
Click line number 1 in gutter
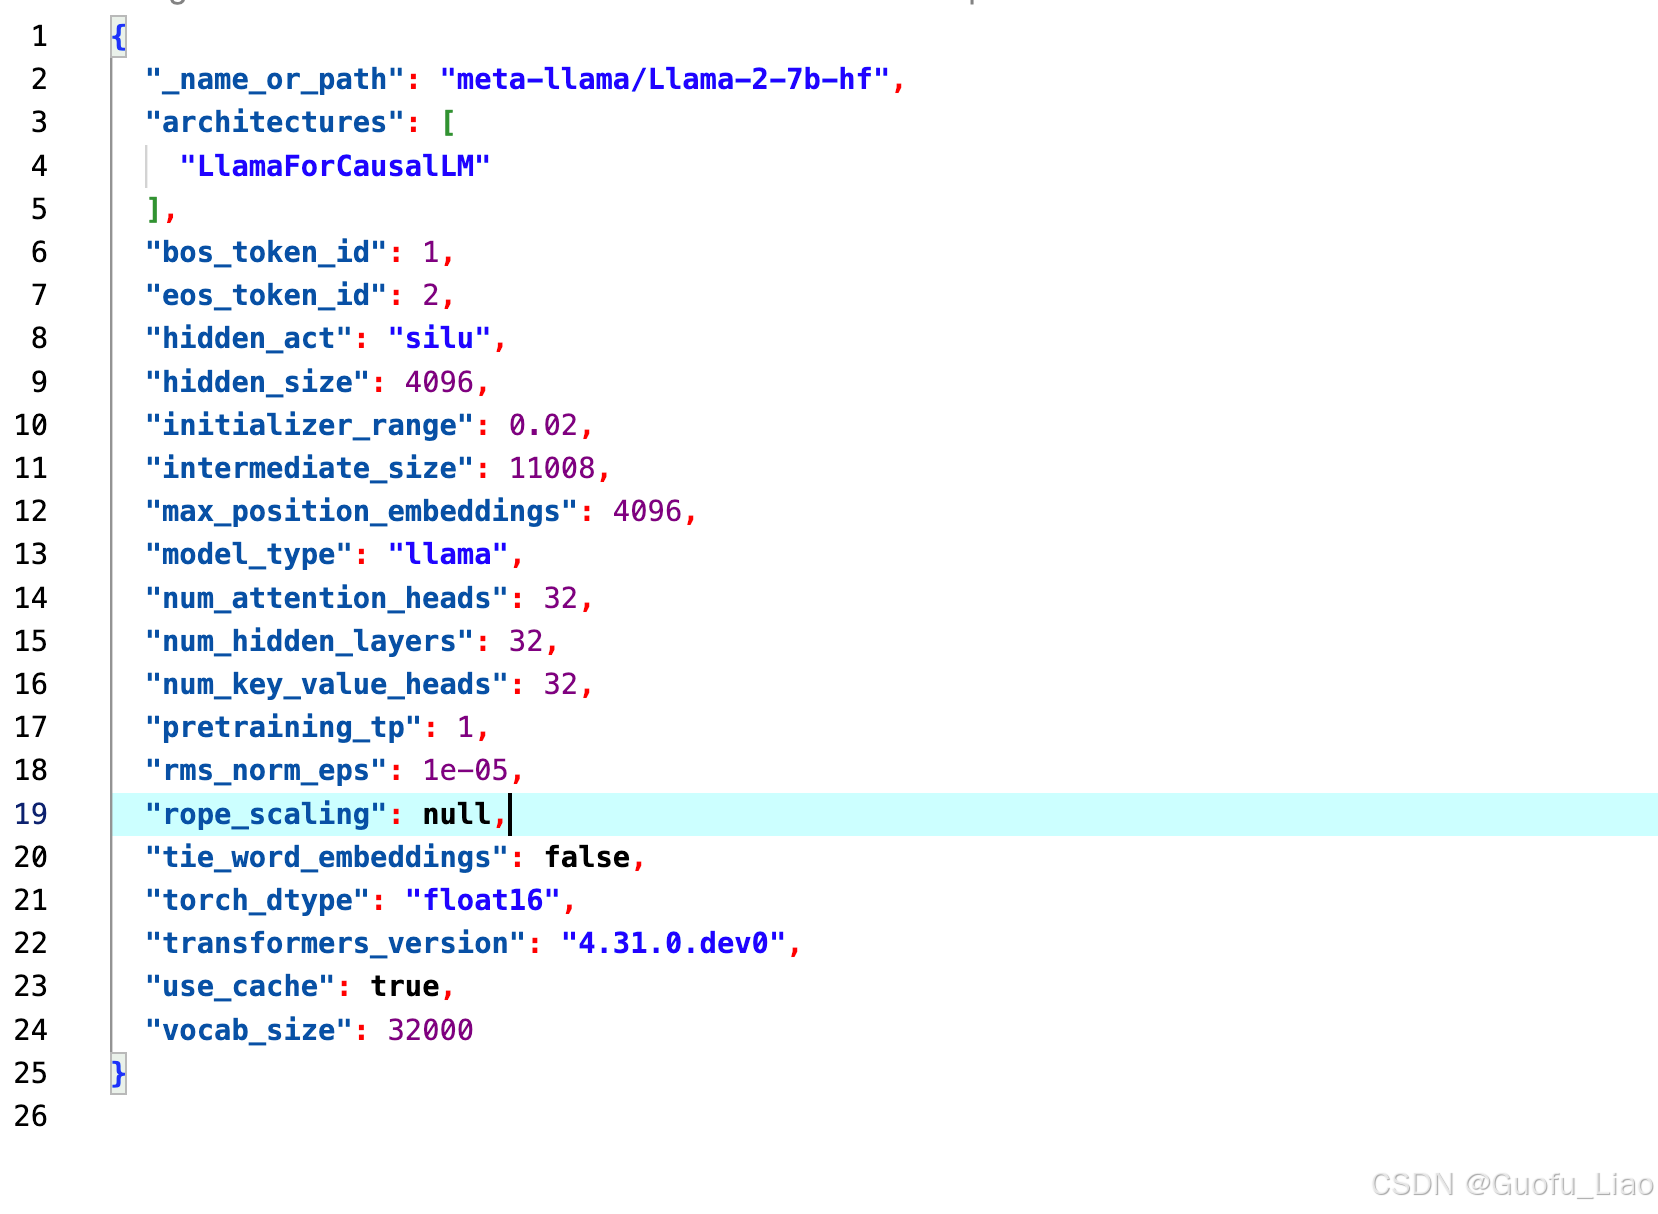pyautogui.click(x=39, y=37)
